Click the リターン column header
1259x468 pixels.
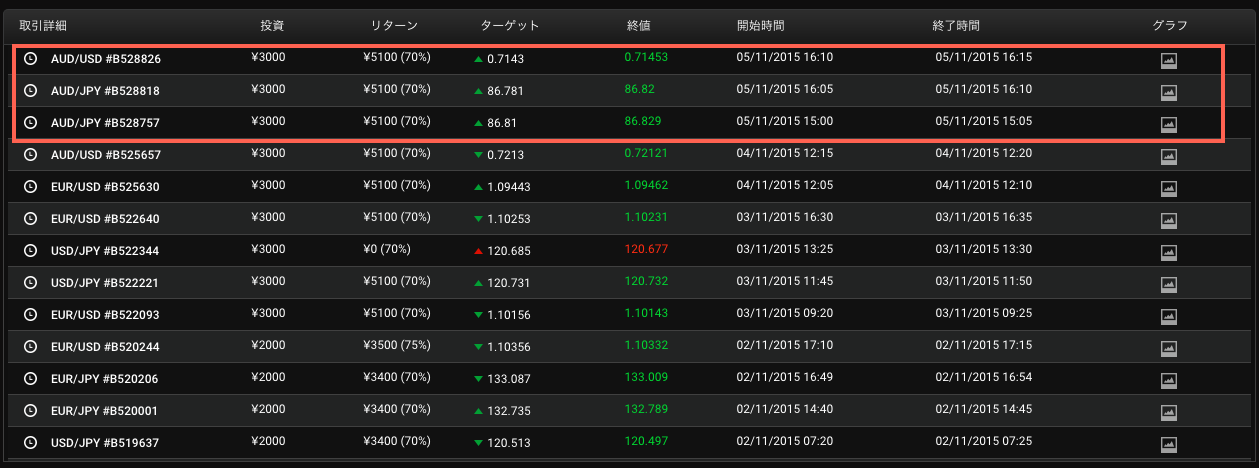coord(394,25)
